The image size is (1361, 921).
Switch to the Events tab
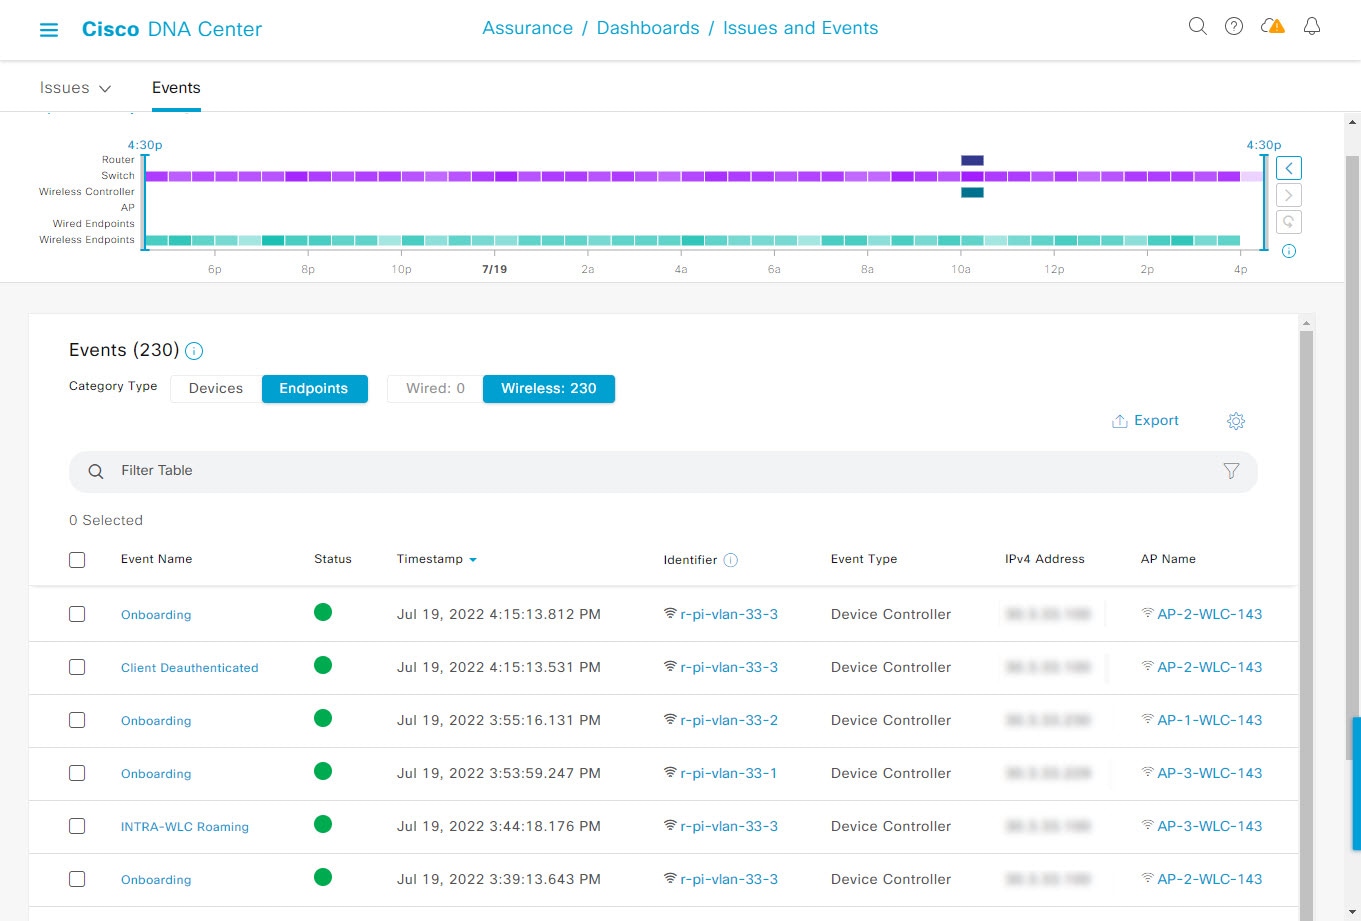pos(176,87)
